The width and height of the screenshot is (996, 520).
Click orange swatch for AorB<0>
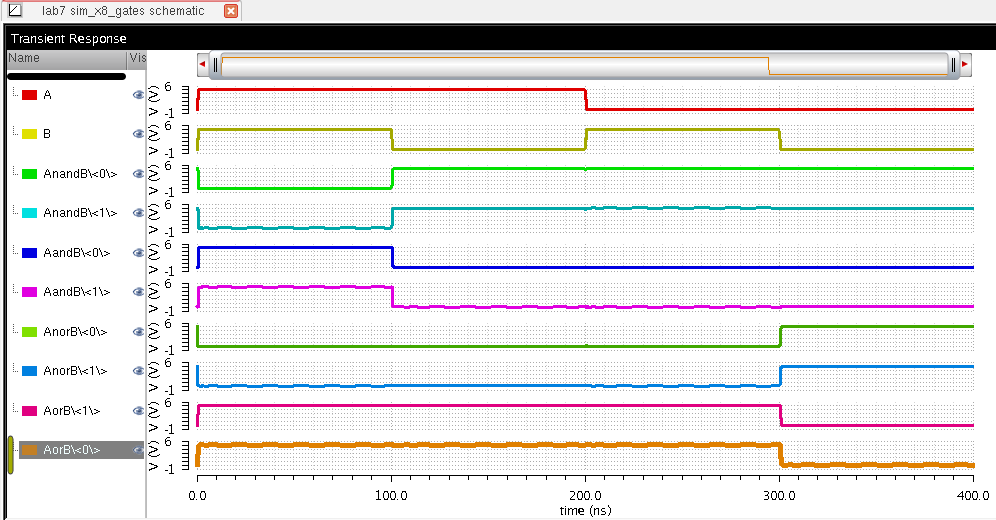click(29, 450)
